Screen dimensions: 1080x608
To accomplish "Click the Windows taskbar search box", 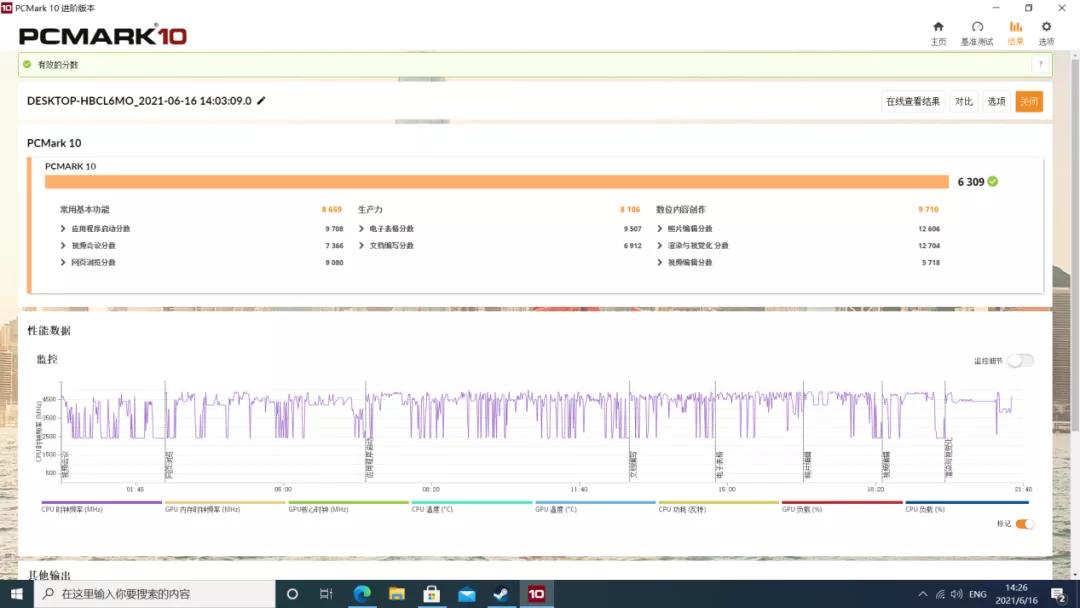I will point(155,594).
